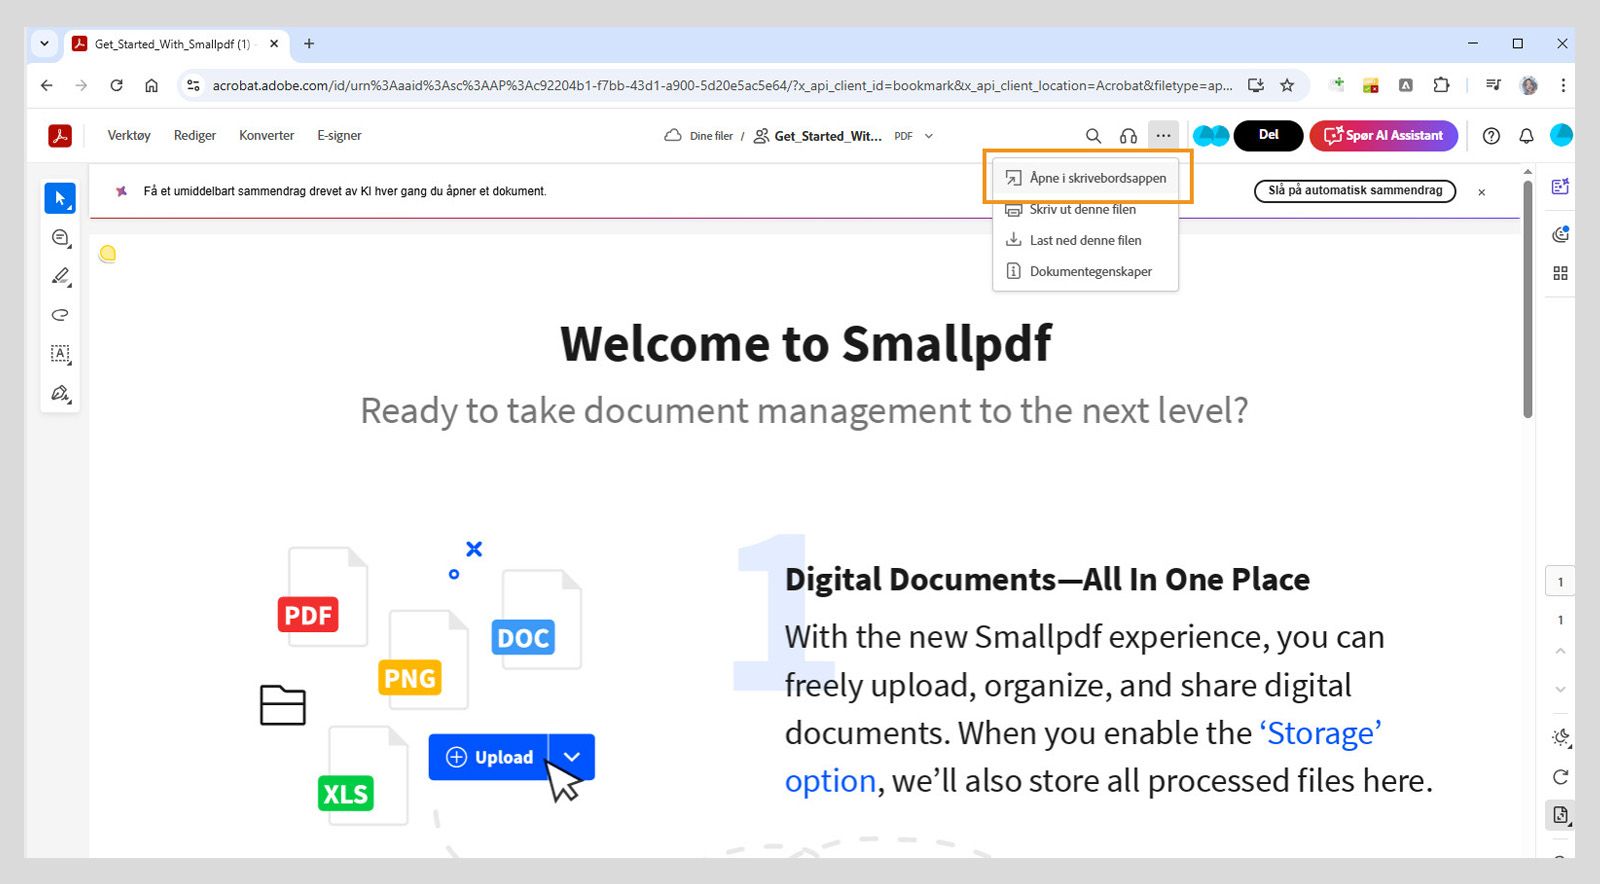Click Slå på automatisk sammendrag

click(1355, 190)
